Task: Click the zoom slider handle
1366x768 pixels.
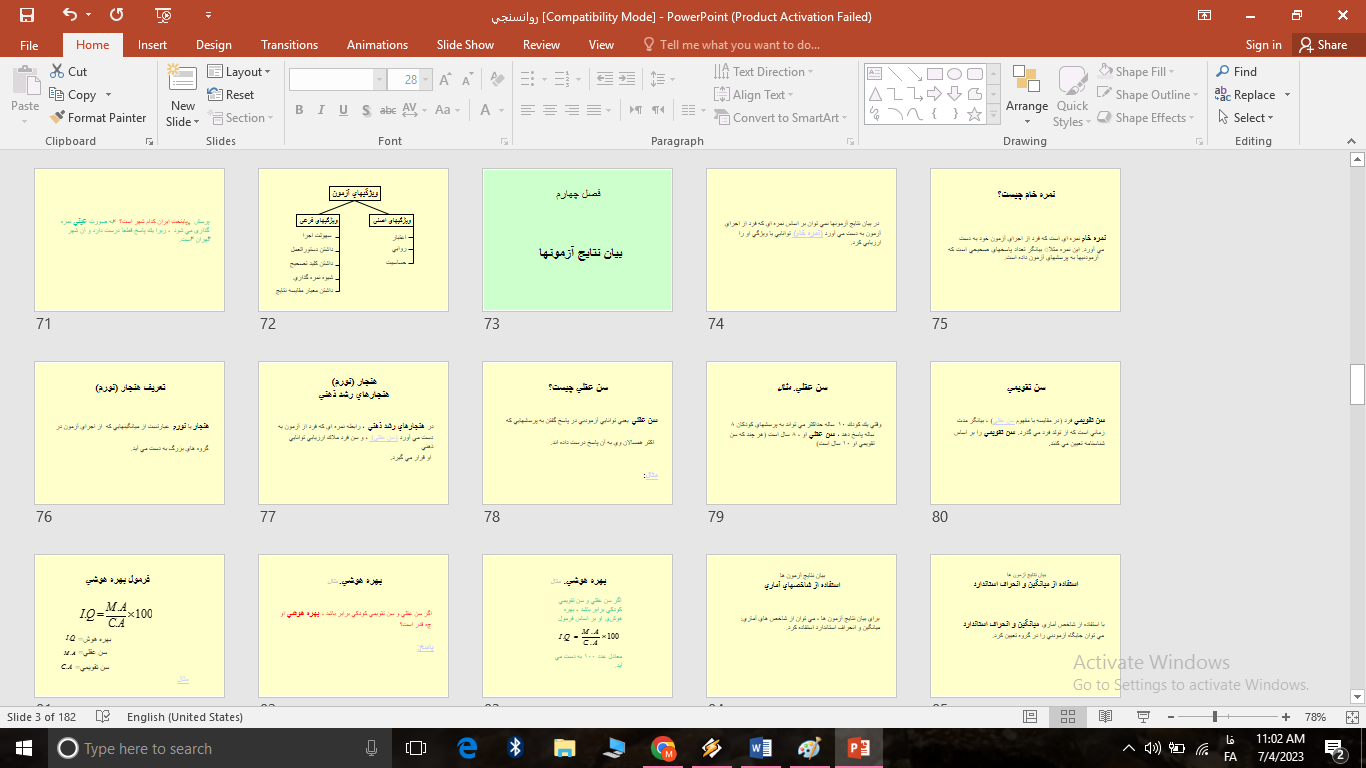Action: tap(1214, 717)
